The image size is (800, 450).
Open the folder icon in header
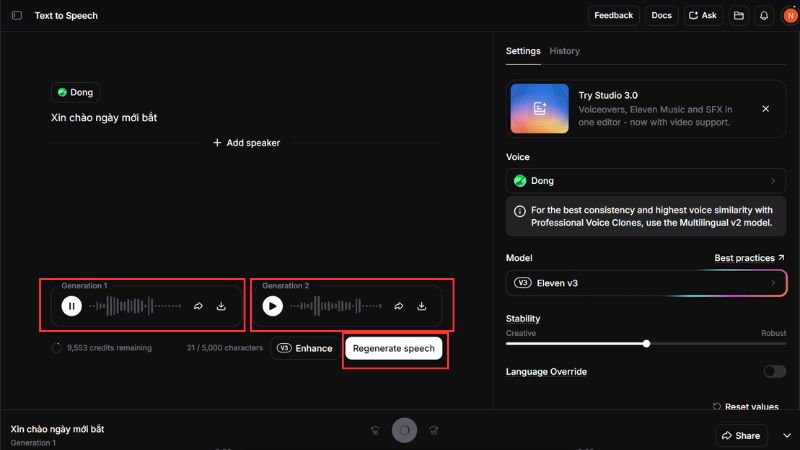(738, 16)
